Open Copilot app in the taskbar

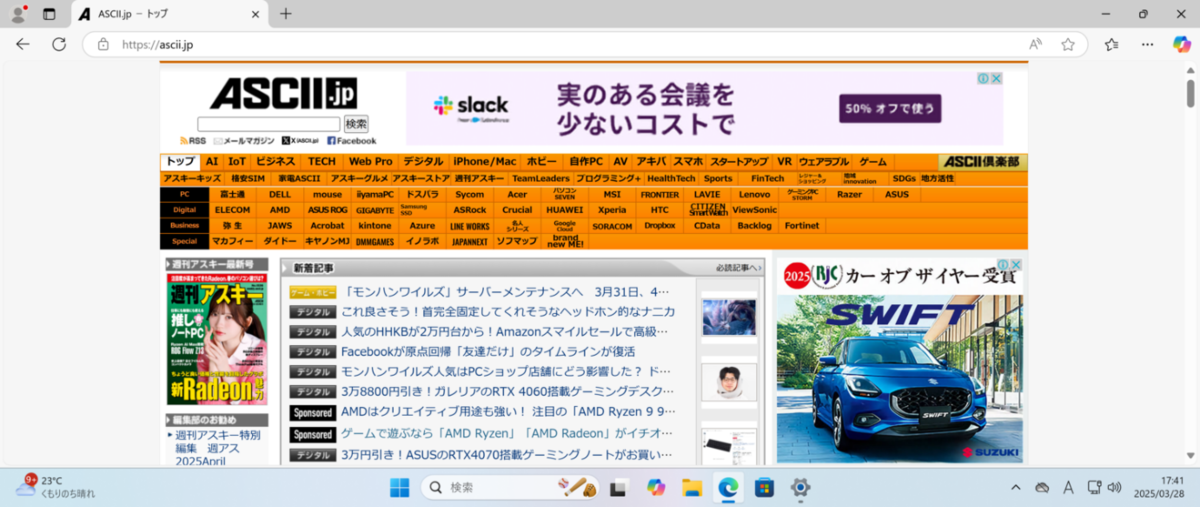655,488
